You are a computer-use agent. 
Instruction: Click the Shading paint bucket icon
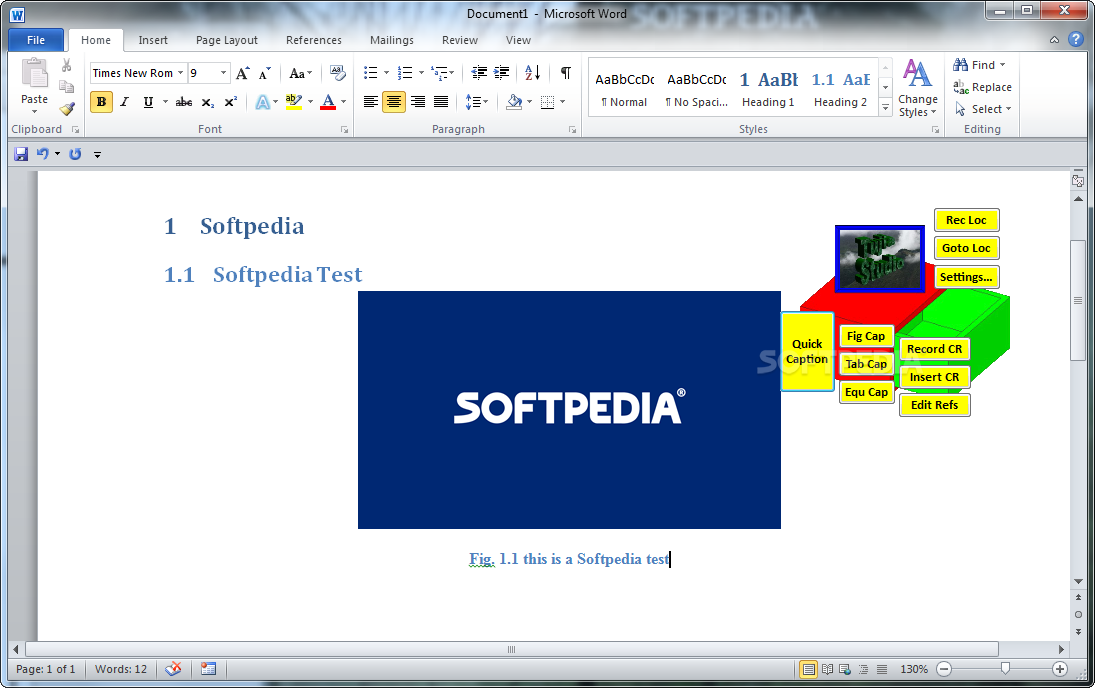pos(515,102)
